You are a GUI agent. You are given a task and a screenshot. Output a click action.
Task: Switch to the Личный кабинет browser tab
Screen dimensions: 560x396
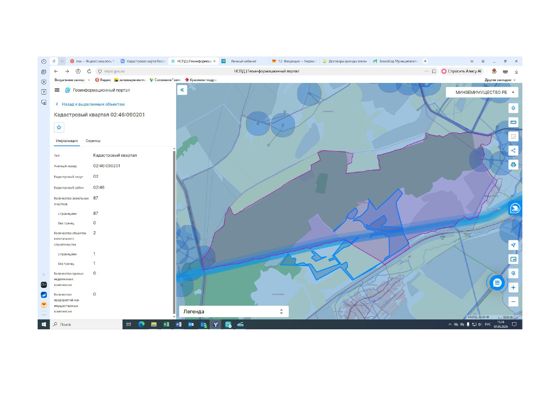243,61
